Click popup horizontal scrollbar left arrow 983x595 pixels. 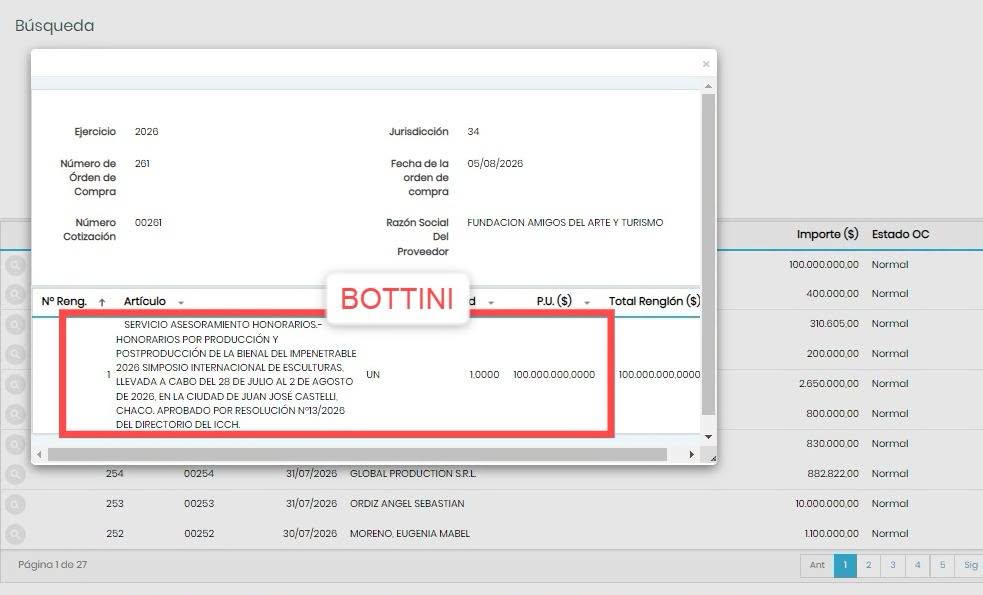(x=39, y=455)
